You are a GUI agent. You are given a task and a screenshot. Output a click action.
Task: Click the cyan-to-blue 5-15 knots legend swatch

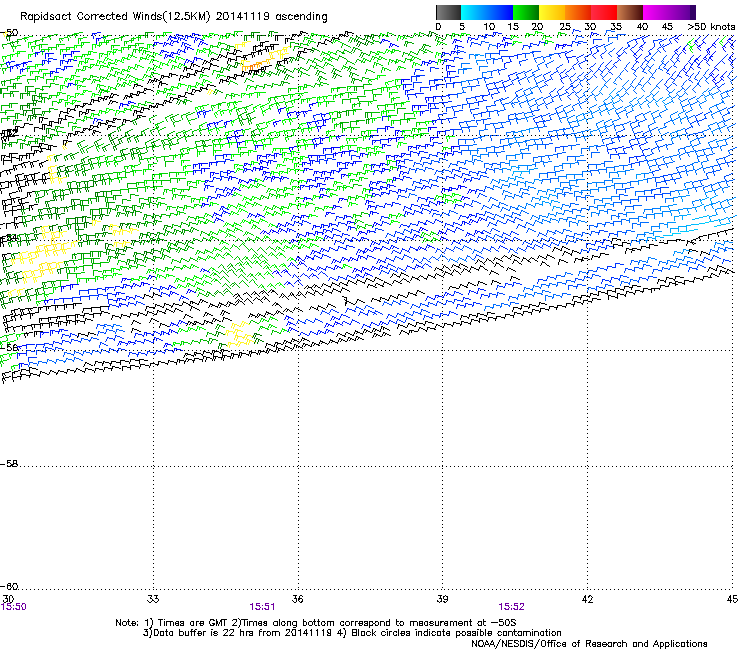487,12
